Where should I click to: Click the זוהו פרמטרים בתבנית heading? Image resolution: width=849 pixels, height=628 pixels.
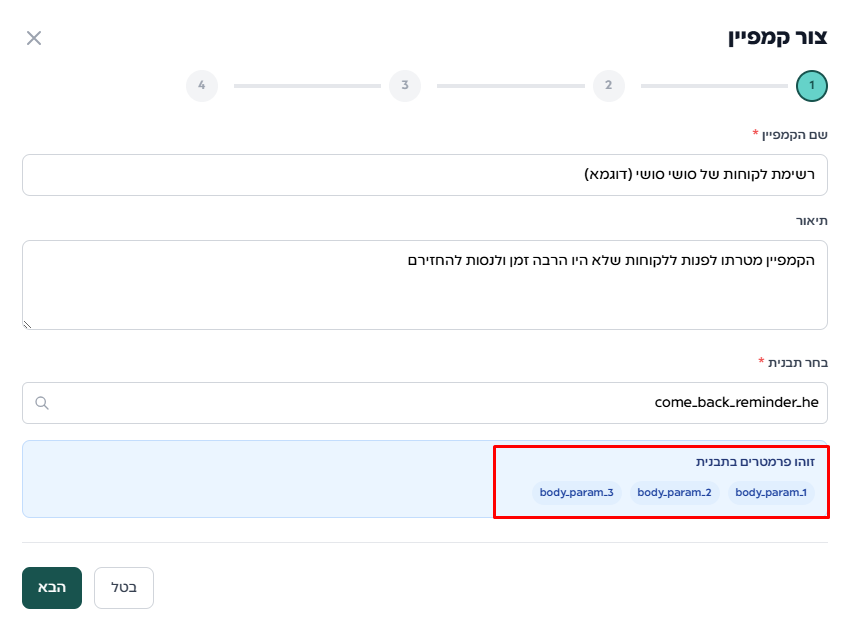[x=756, y=462]
